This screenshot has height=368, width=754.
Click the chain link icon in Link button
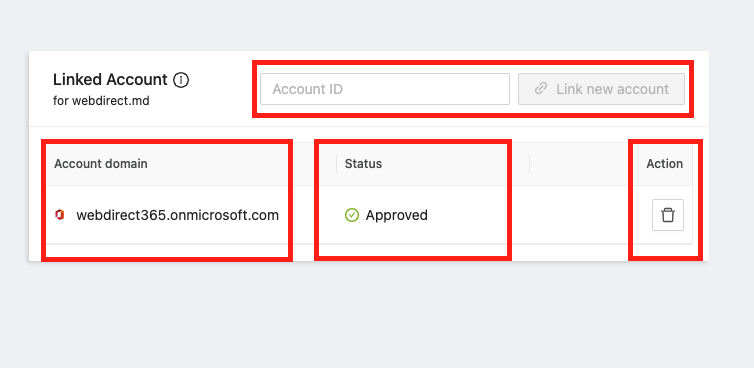(541, 89)
